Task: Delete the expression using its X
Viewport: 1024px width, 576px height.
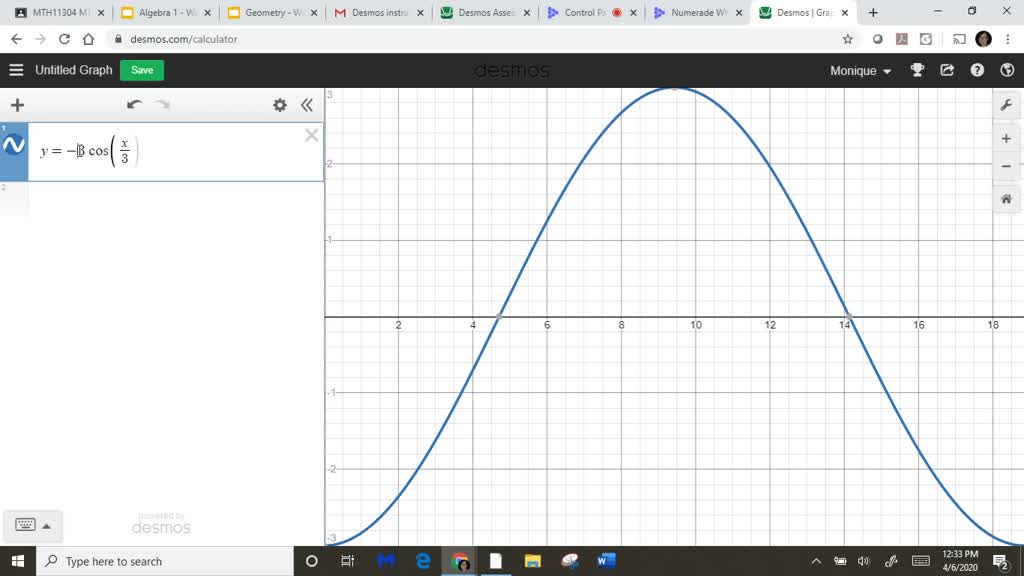Action: [311, 135]
